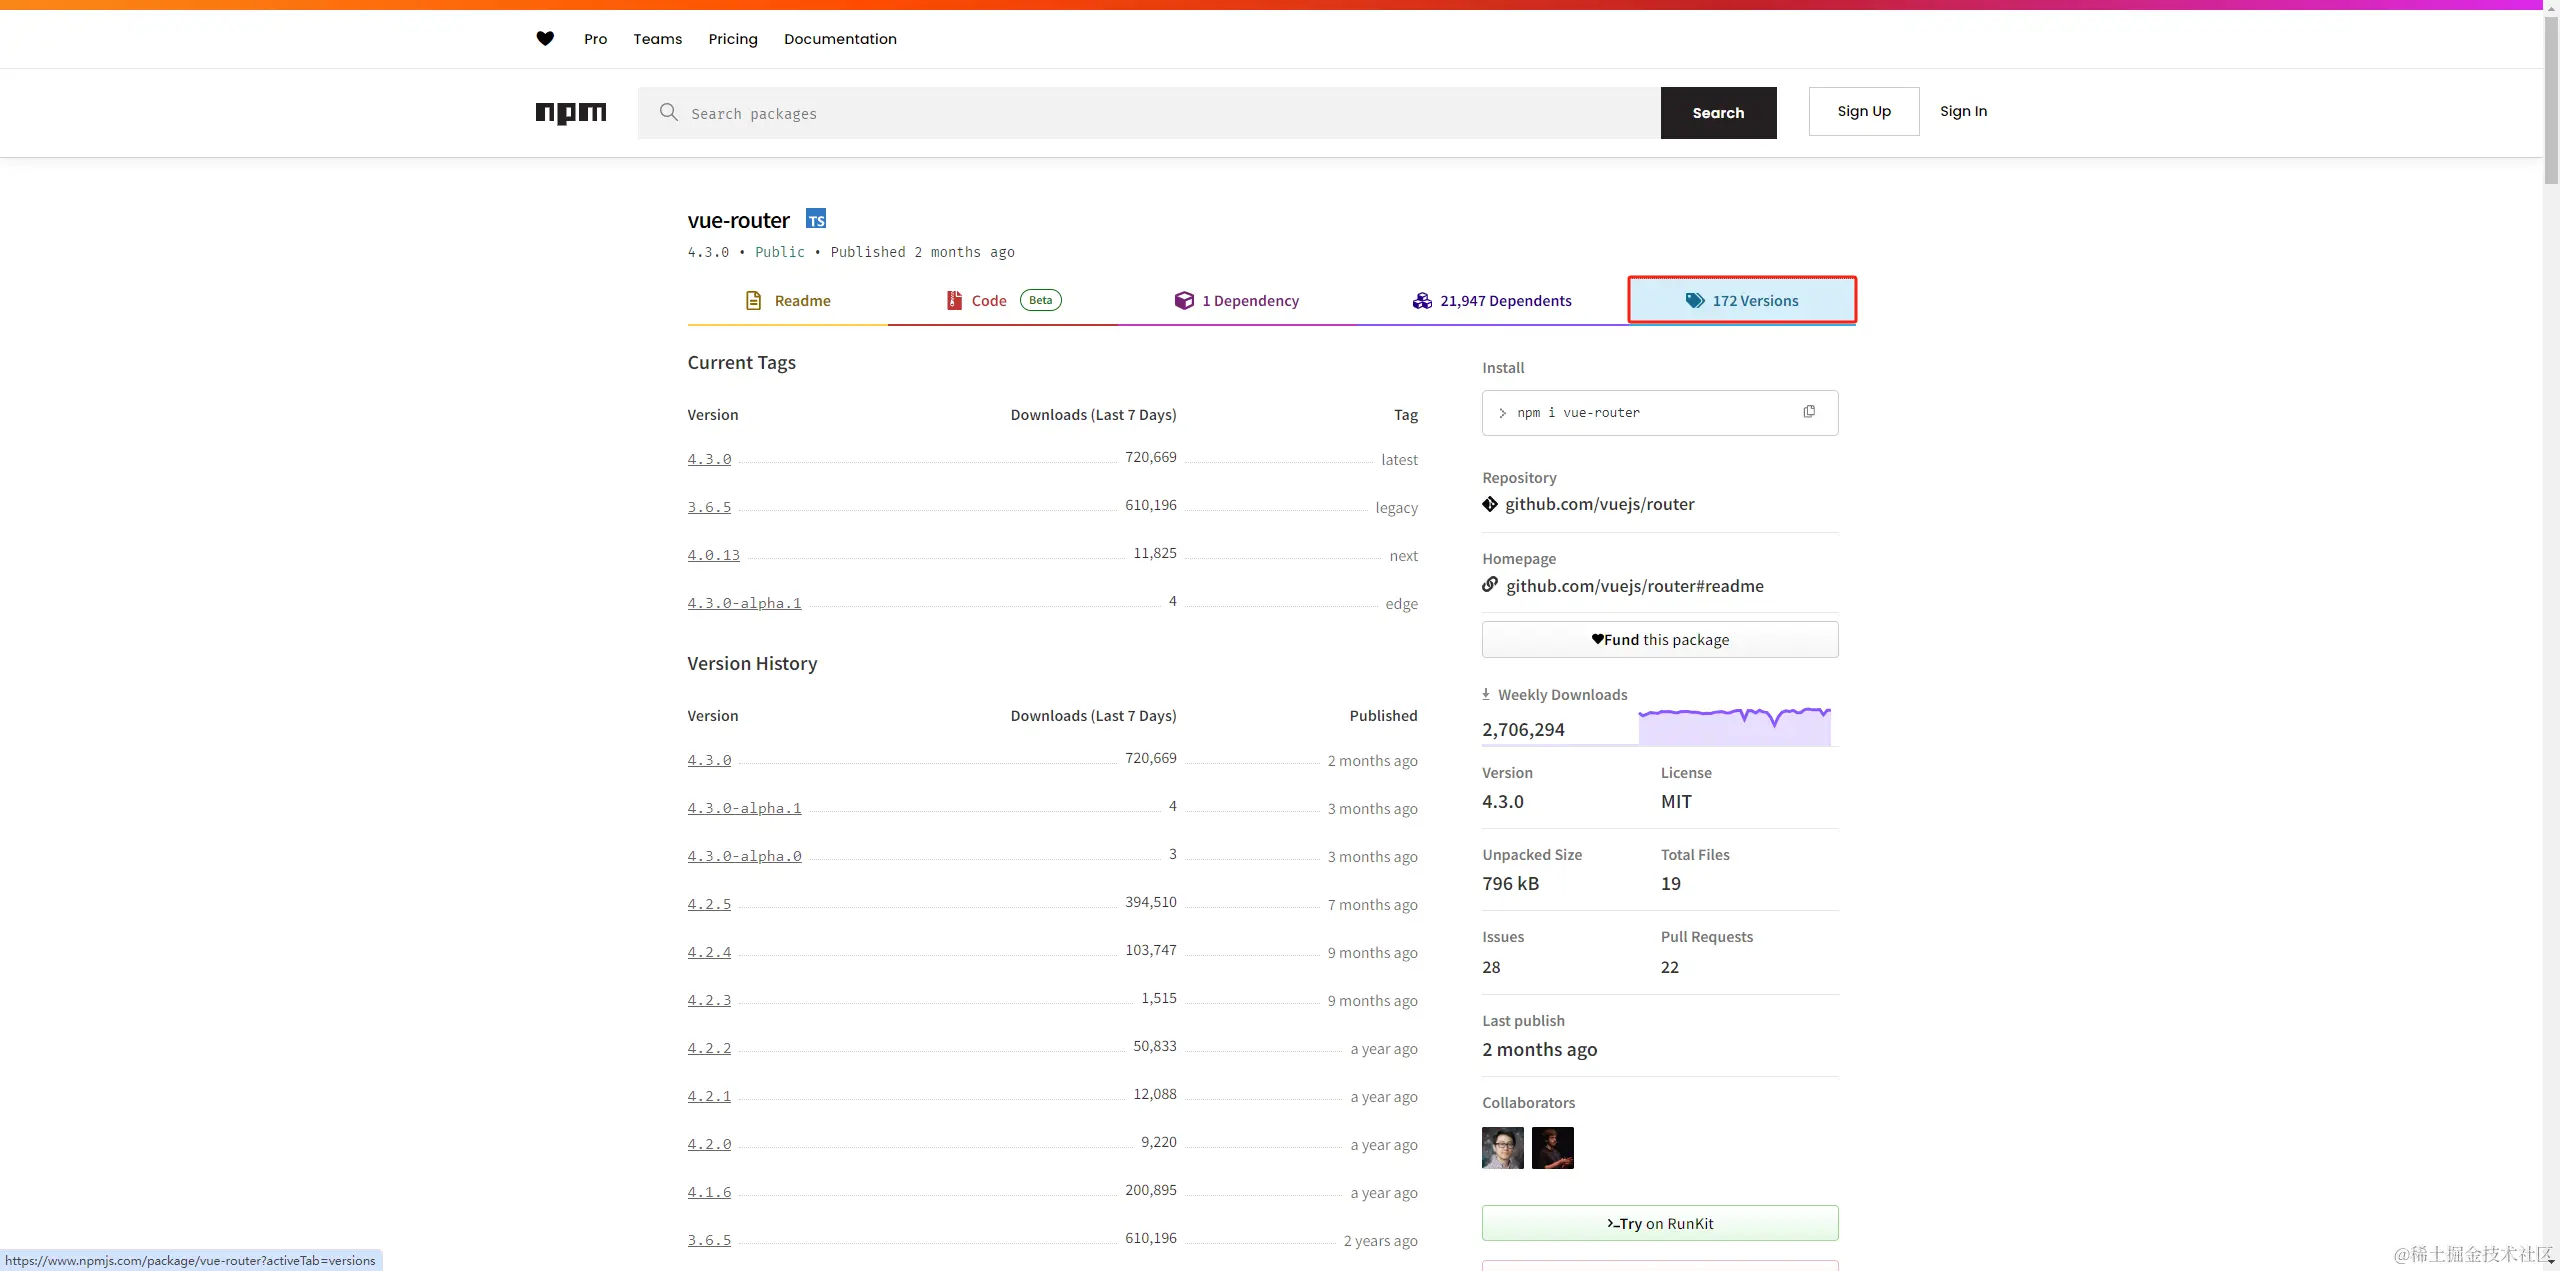Click the weekly downloads sparkline chart
The height and width of the screenshot is (1271, 2560).
coord(1734,726)
